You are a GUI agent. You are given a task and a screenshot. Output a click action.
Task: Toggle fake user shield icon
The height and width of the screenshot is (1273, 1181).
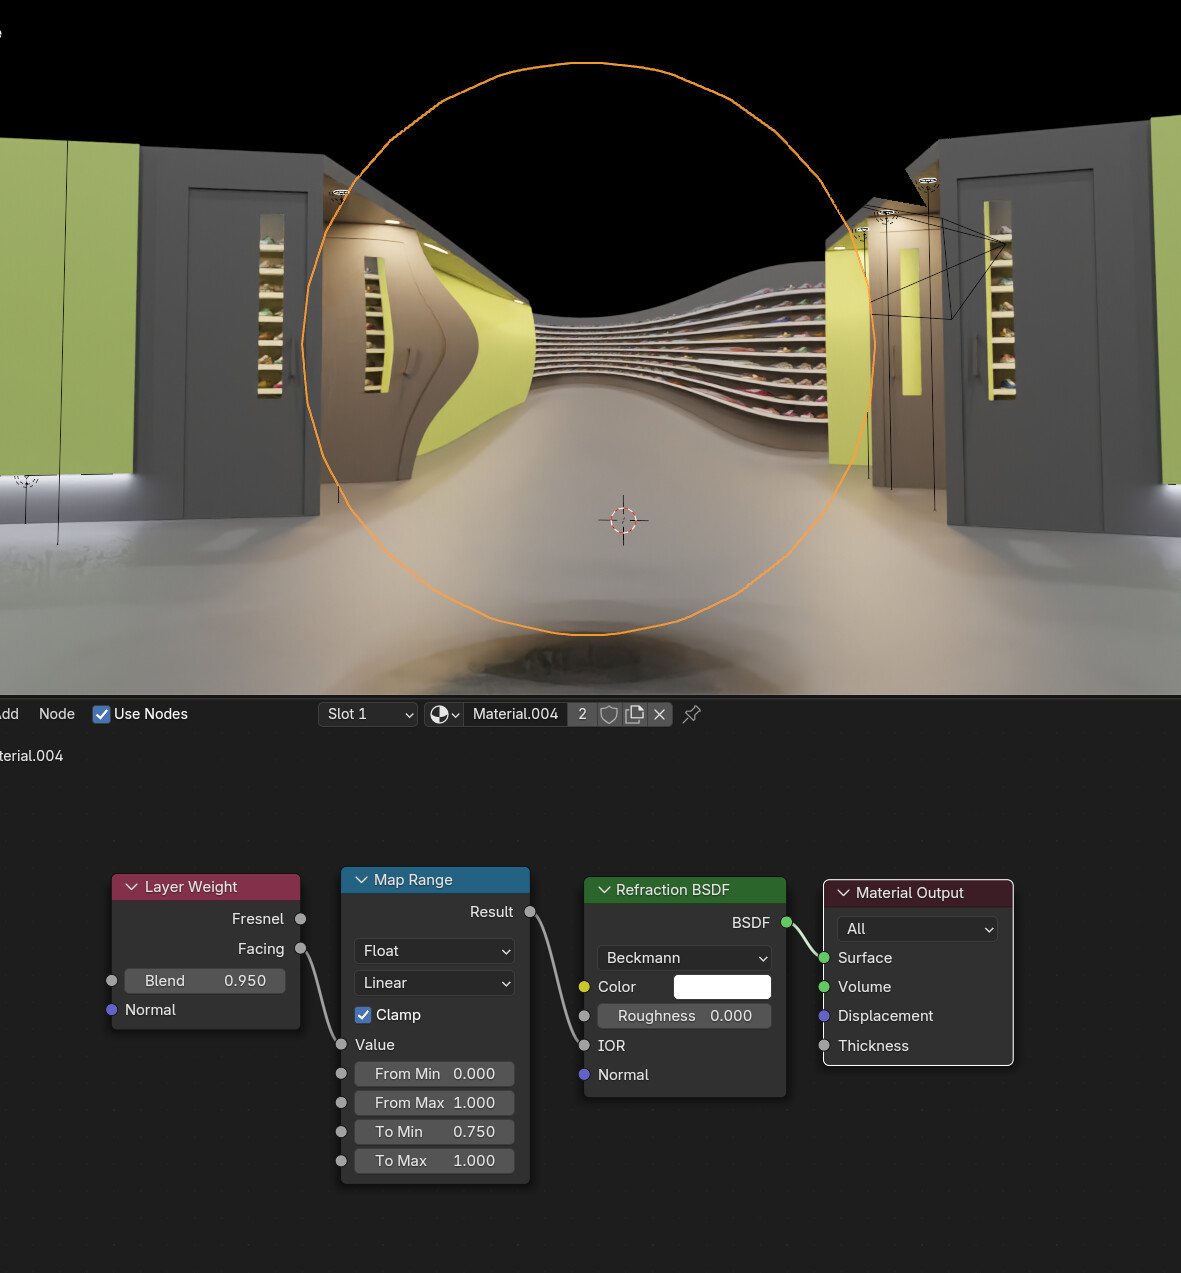pos(609,714)
